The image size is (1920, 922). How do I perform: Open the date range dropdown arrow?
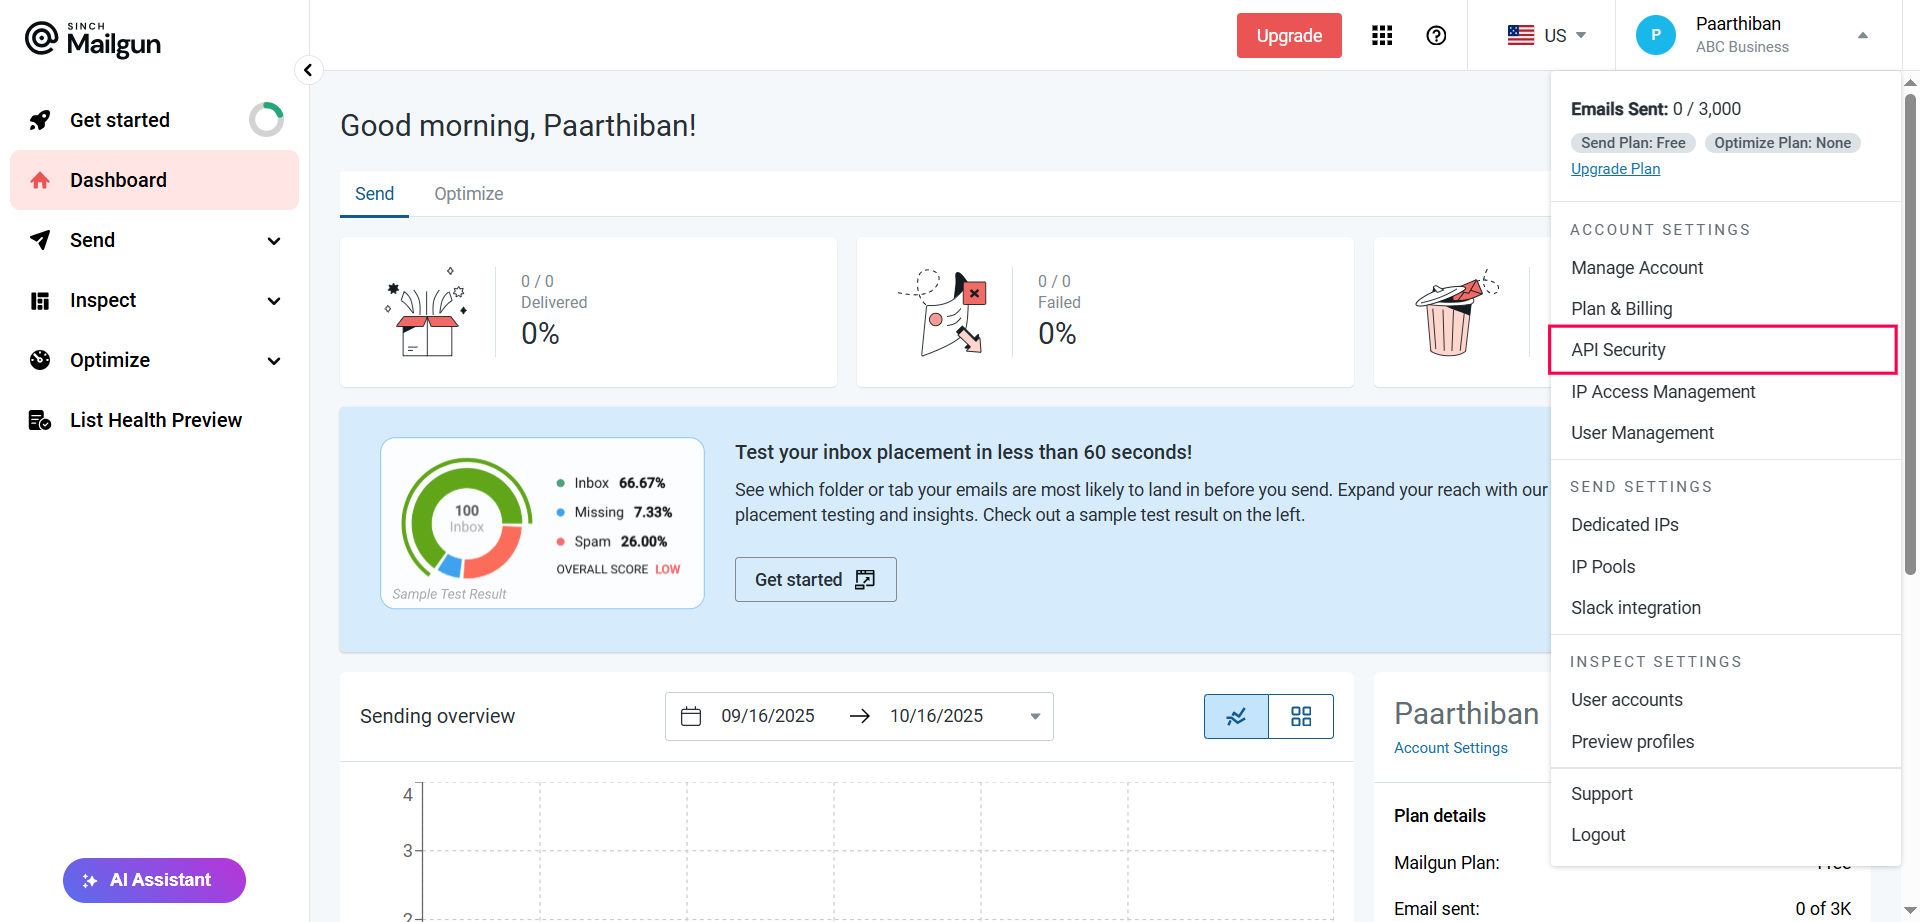pyautogui.click(x=1034, y=716)
